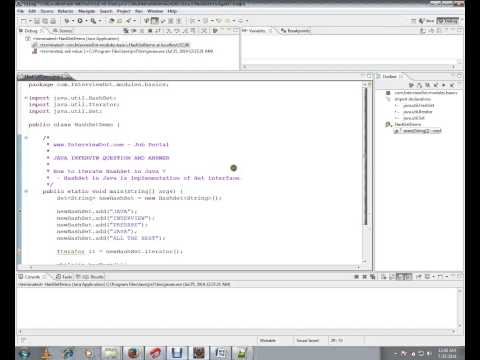Select the Debug perspective button
The width and height of the screenshot is (480, 360).
coord(447,21)
